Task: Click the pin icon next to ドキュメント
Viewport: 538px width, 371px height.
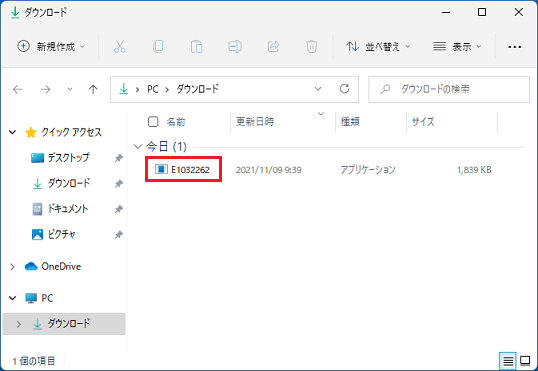Action: point(119,209)
